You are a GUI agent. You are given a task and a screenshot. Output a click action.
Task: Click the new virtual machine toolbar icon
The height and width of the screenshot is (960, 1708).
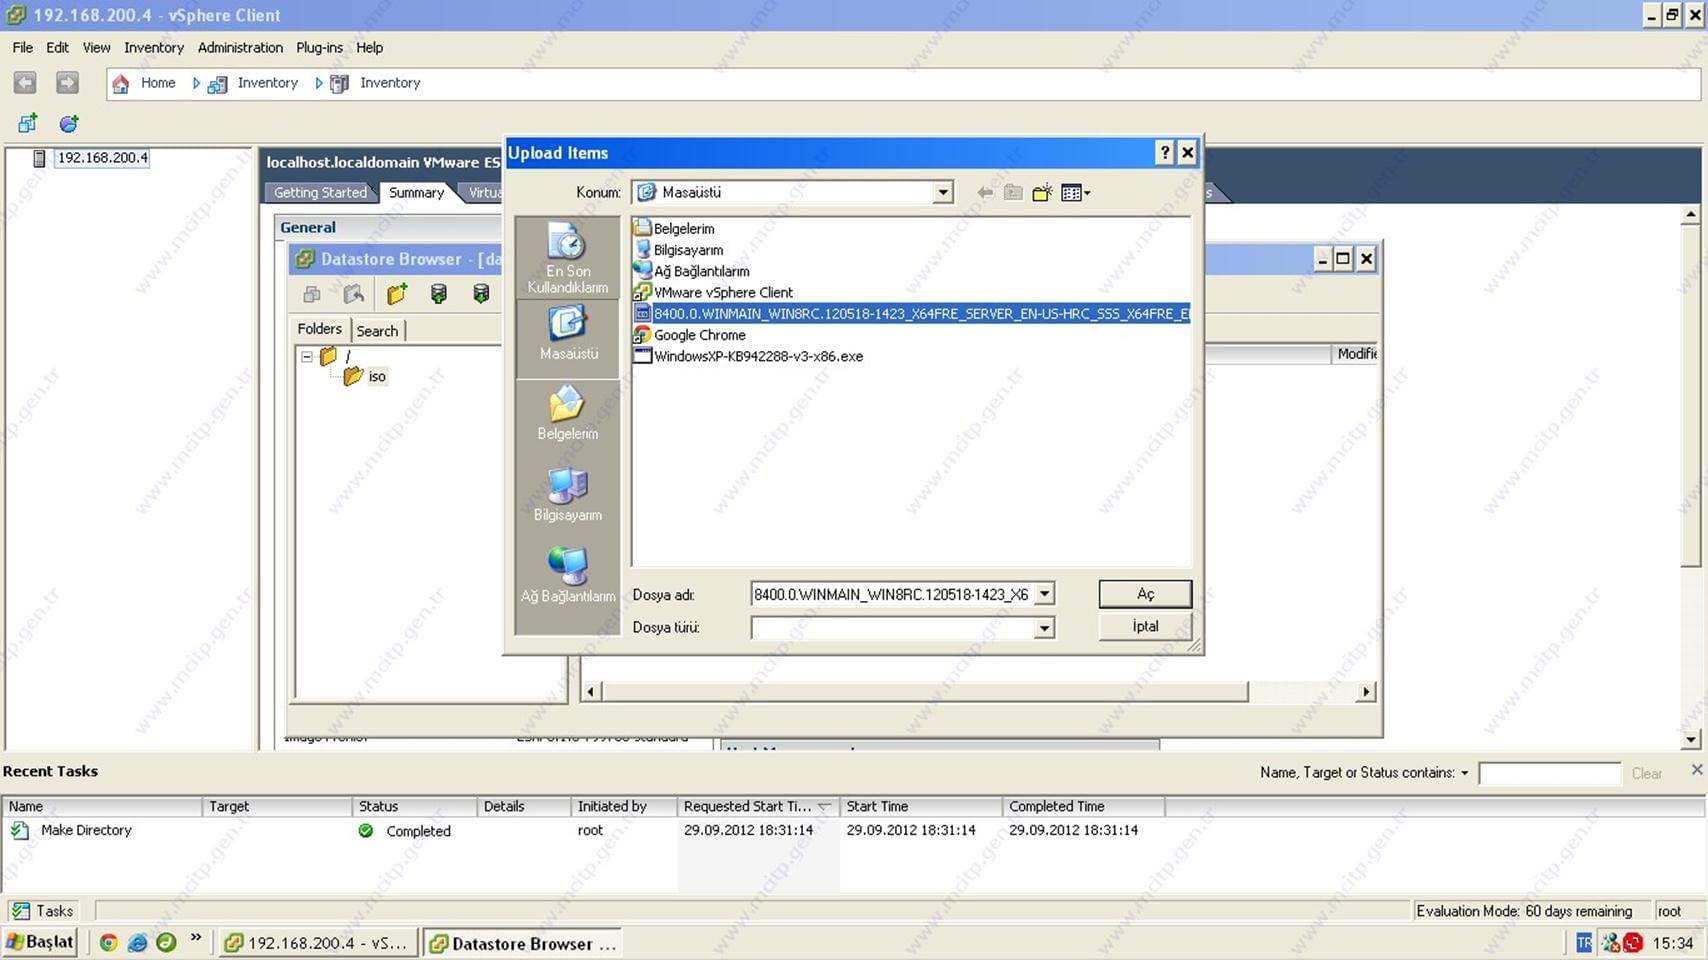click(27, 123)
